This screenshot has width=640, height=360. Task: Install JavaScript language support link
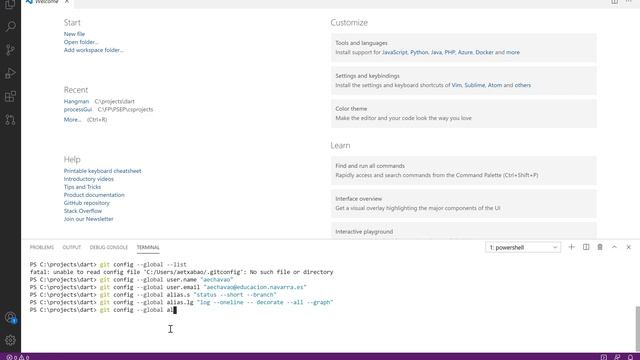(395, 52)
